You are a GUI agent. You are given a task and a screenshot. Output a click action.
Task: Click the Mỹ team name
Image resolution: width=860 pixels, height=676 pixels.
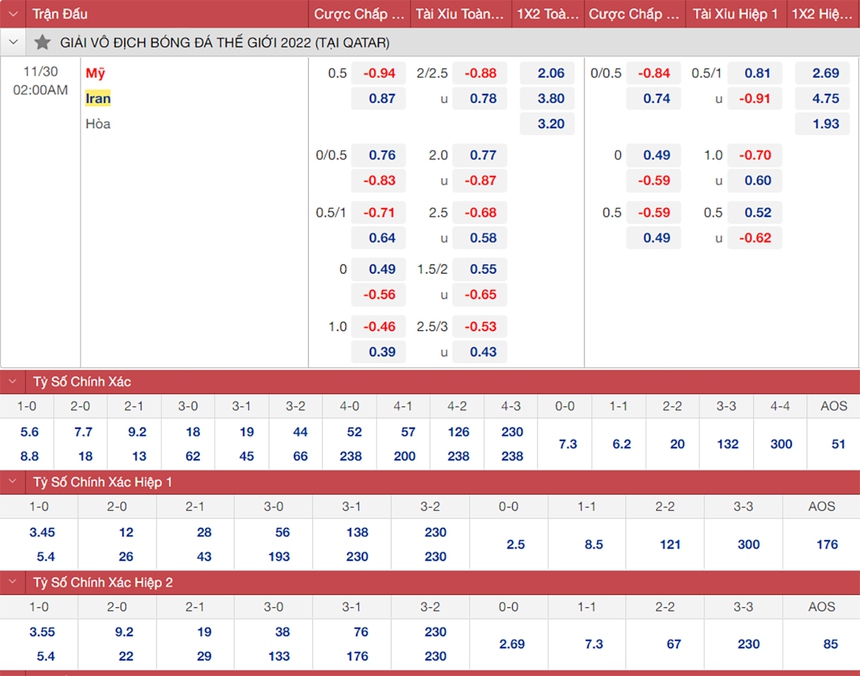point(97,73)
